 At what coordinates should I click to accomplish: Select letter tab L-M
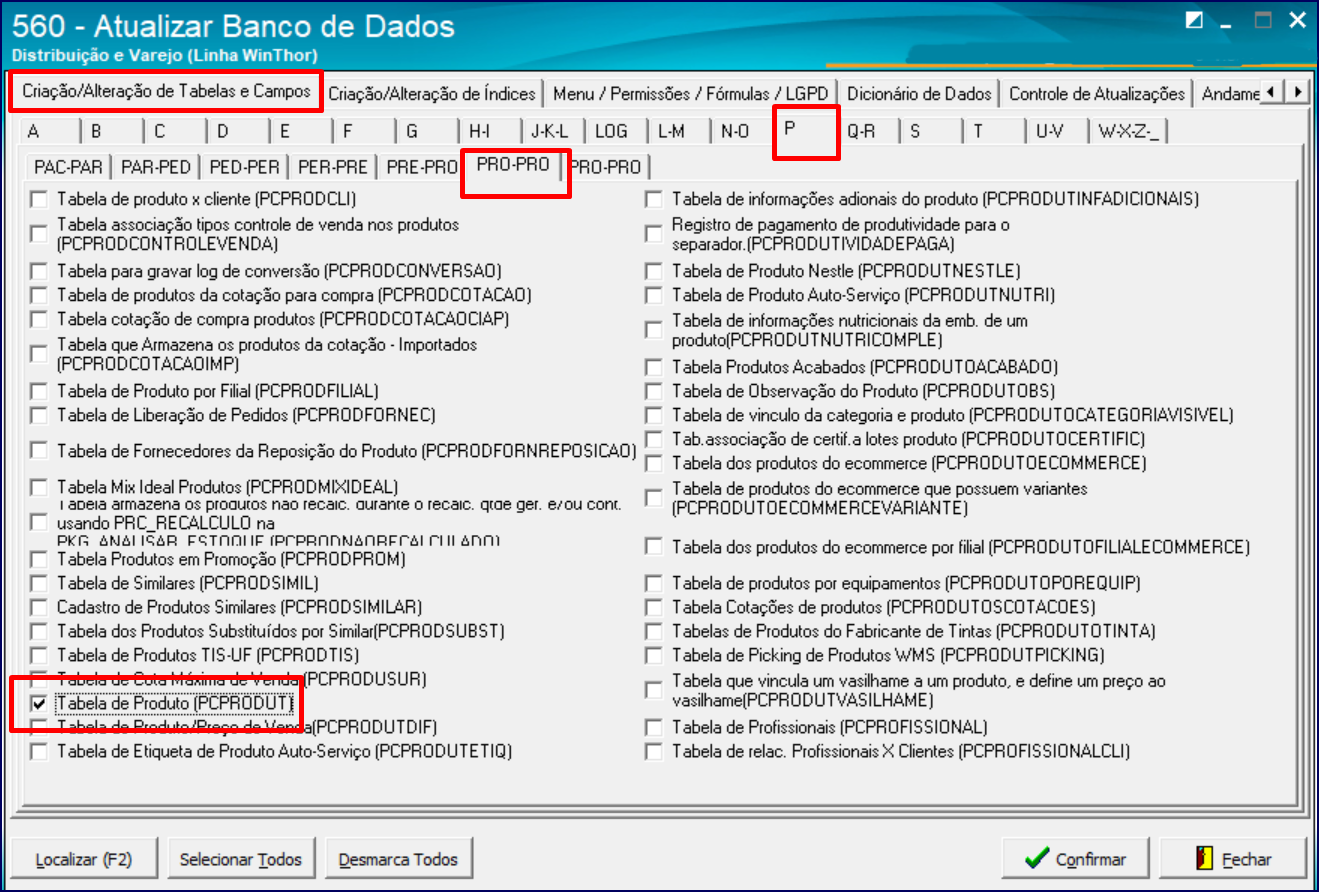click(678, 132)
